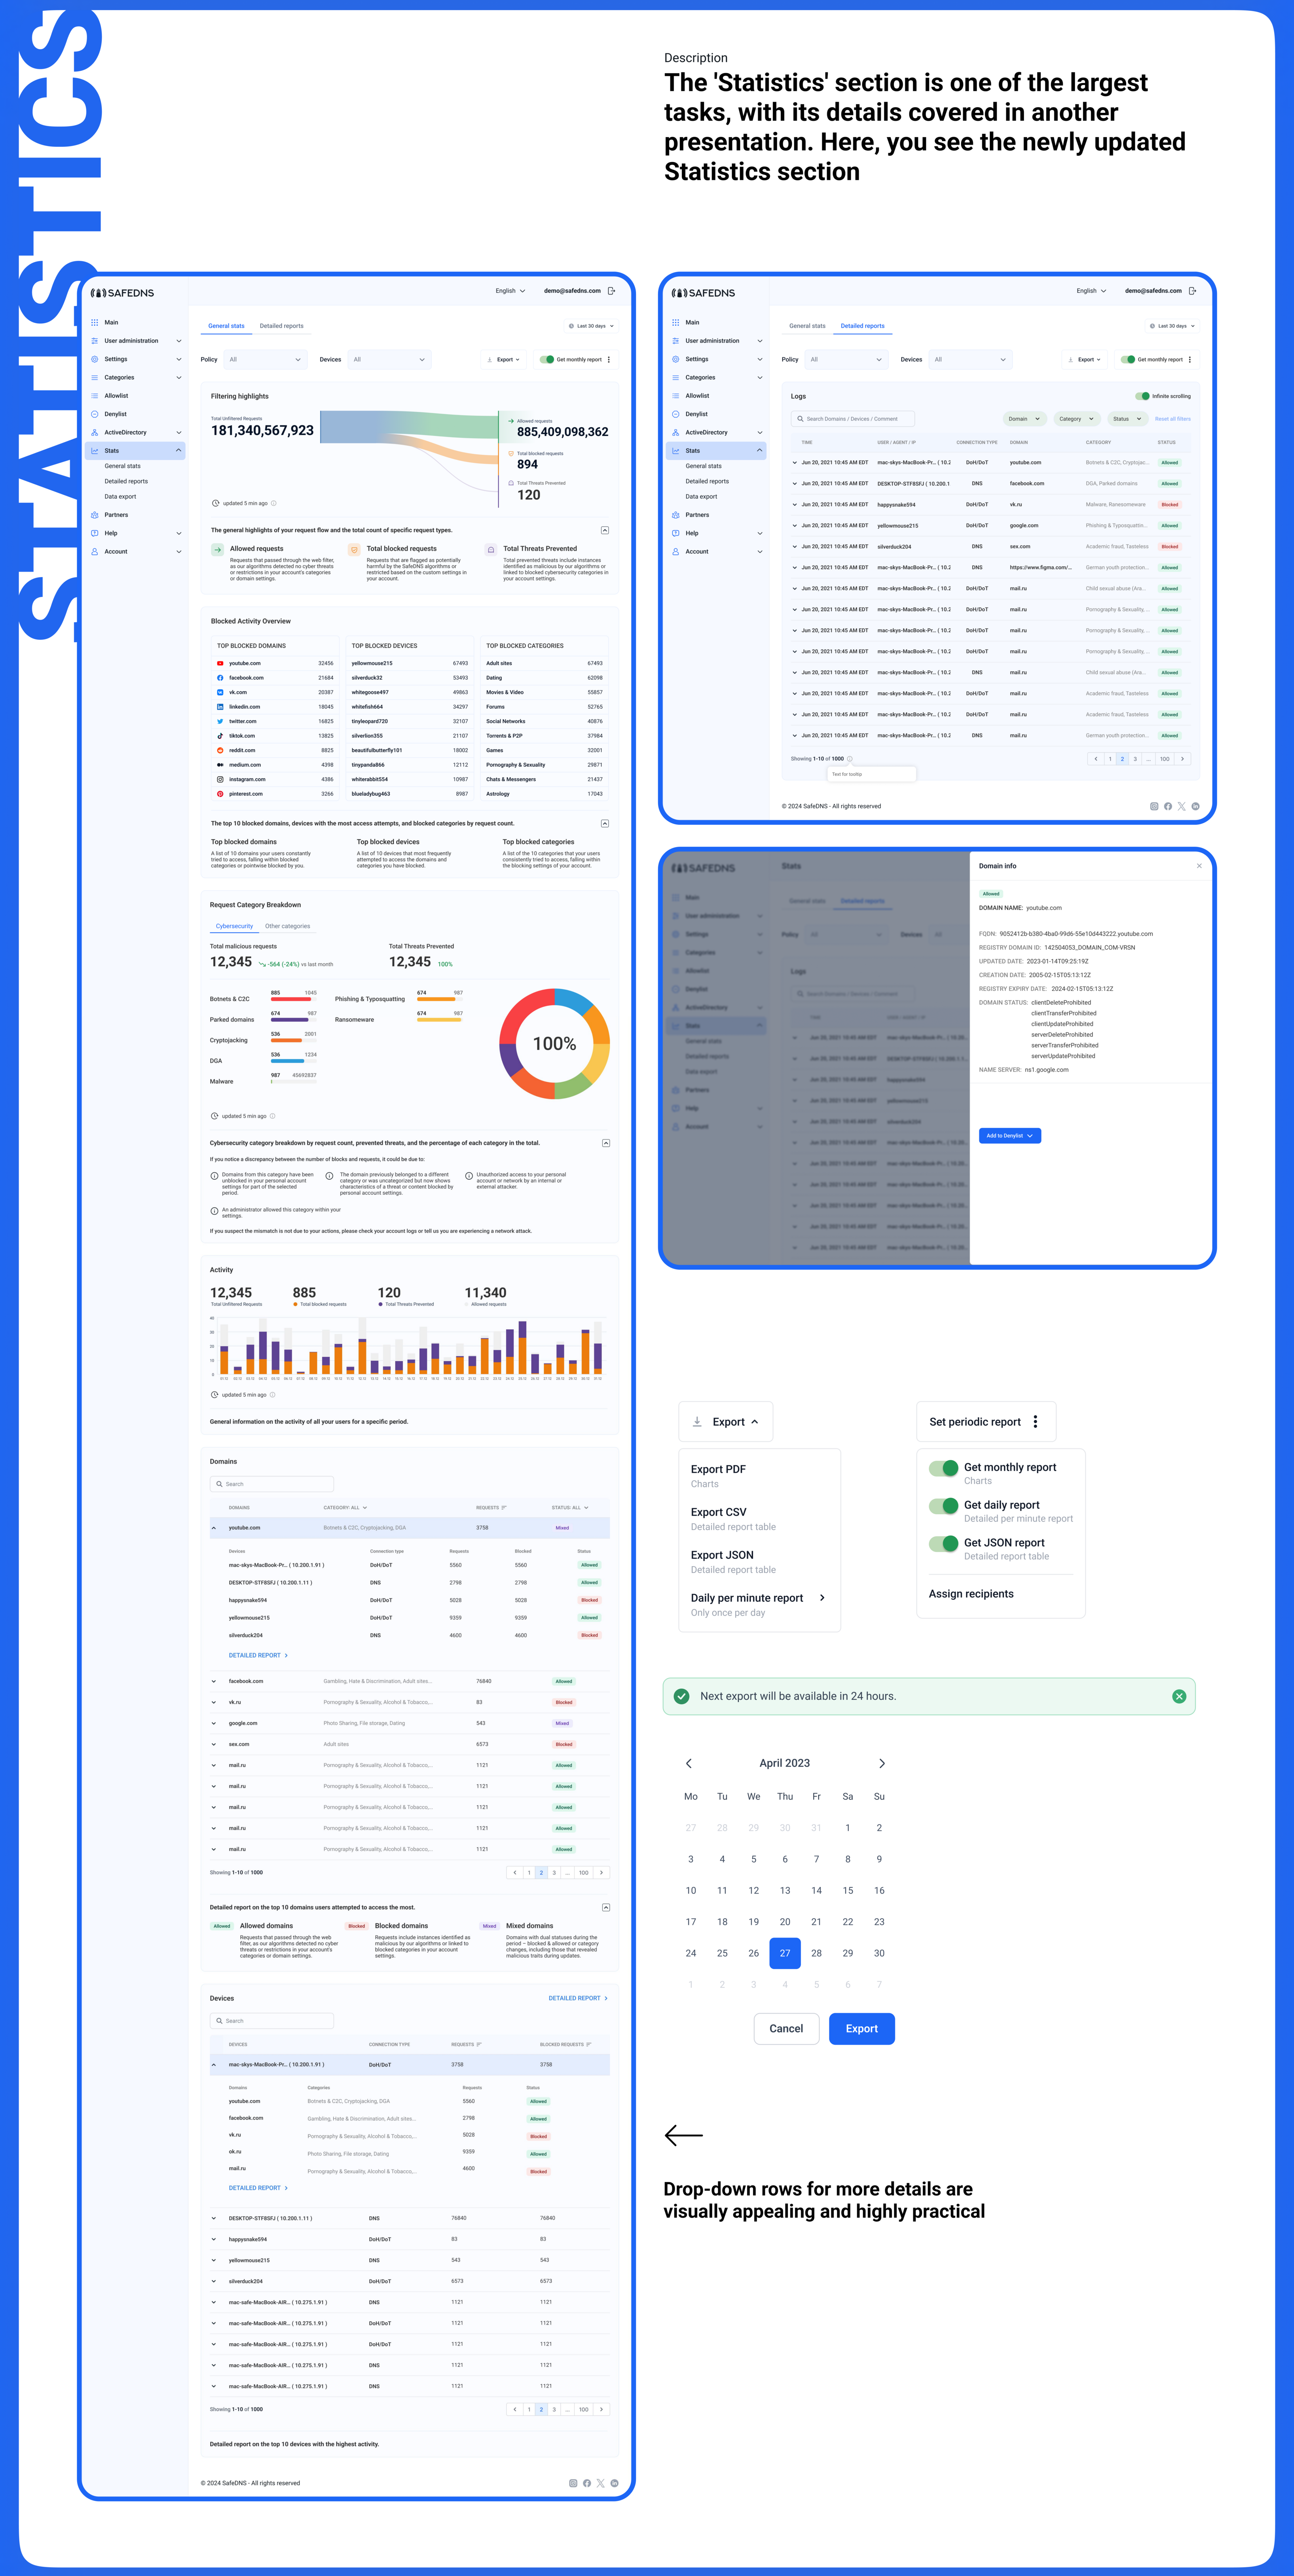The height and width of the screenshot is (2576, 1294).
Task: Select Export CSV from the export list
Action: click(x=718, y=1512)
